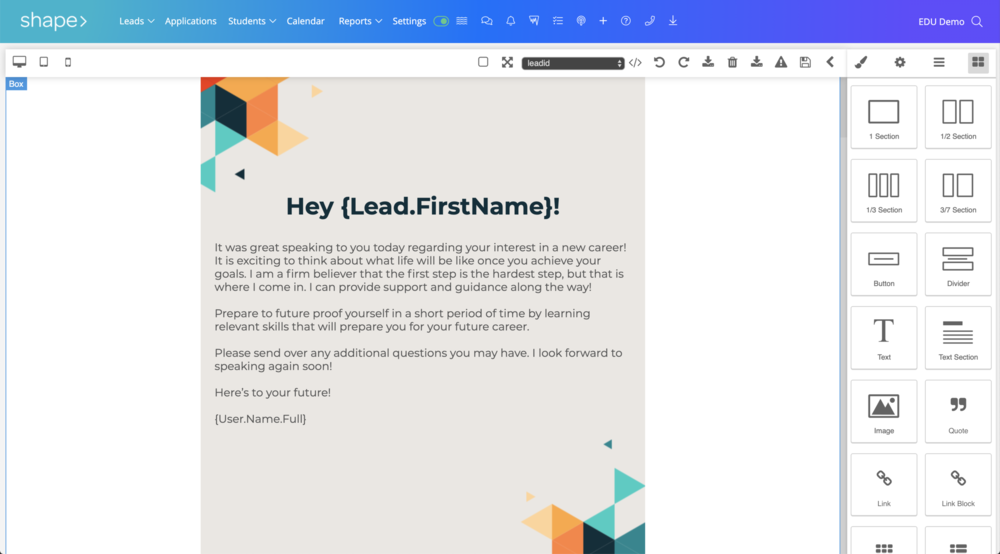Select the 1/3 Section block
1000x554 pixels.
(884, 191)
